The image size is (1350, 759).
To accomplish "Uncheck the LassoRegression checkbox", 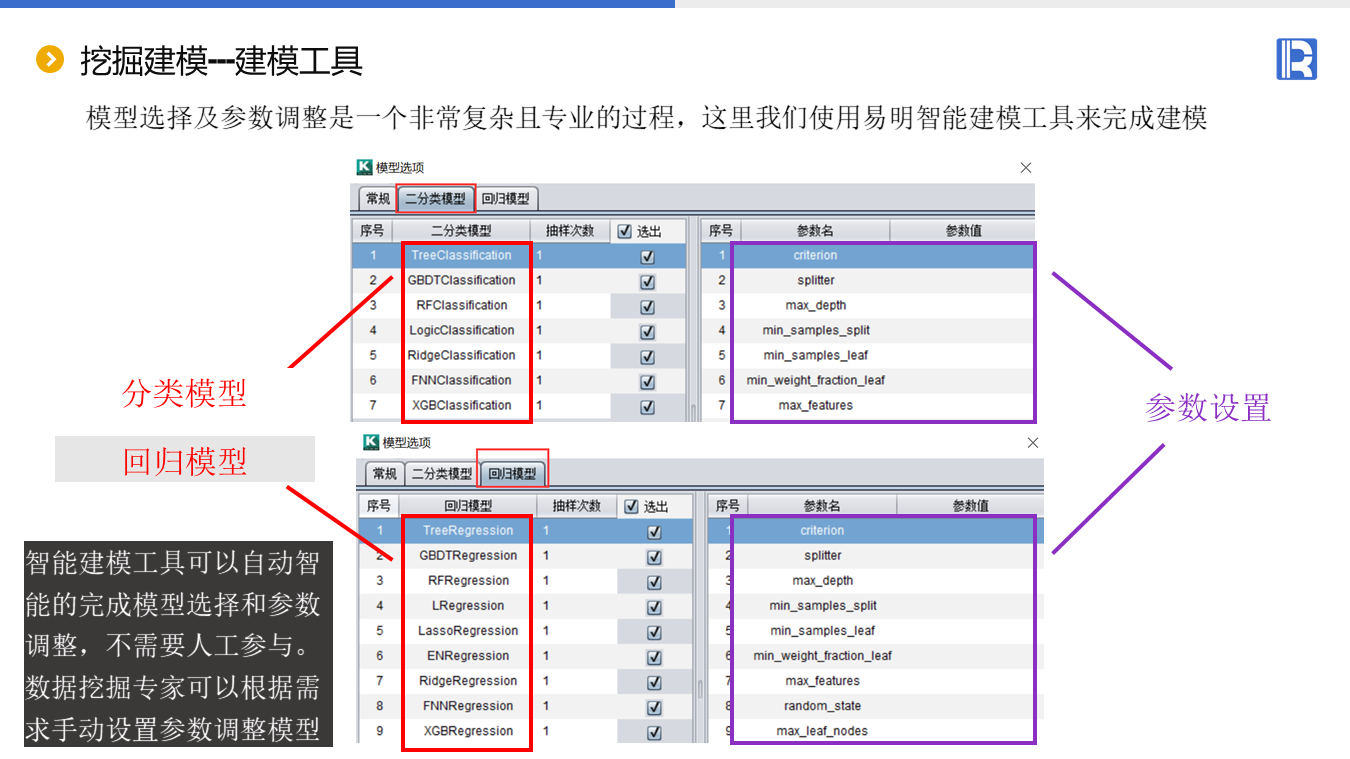I will 654,631.
